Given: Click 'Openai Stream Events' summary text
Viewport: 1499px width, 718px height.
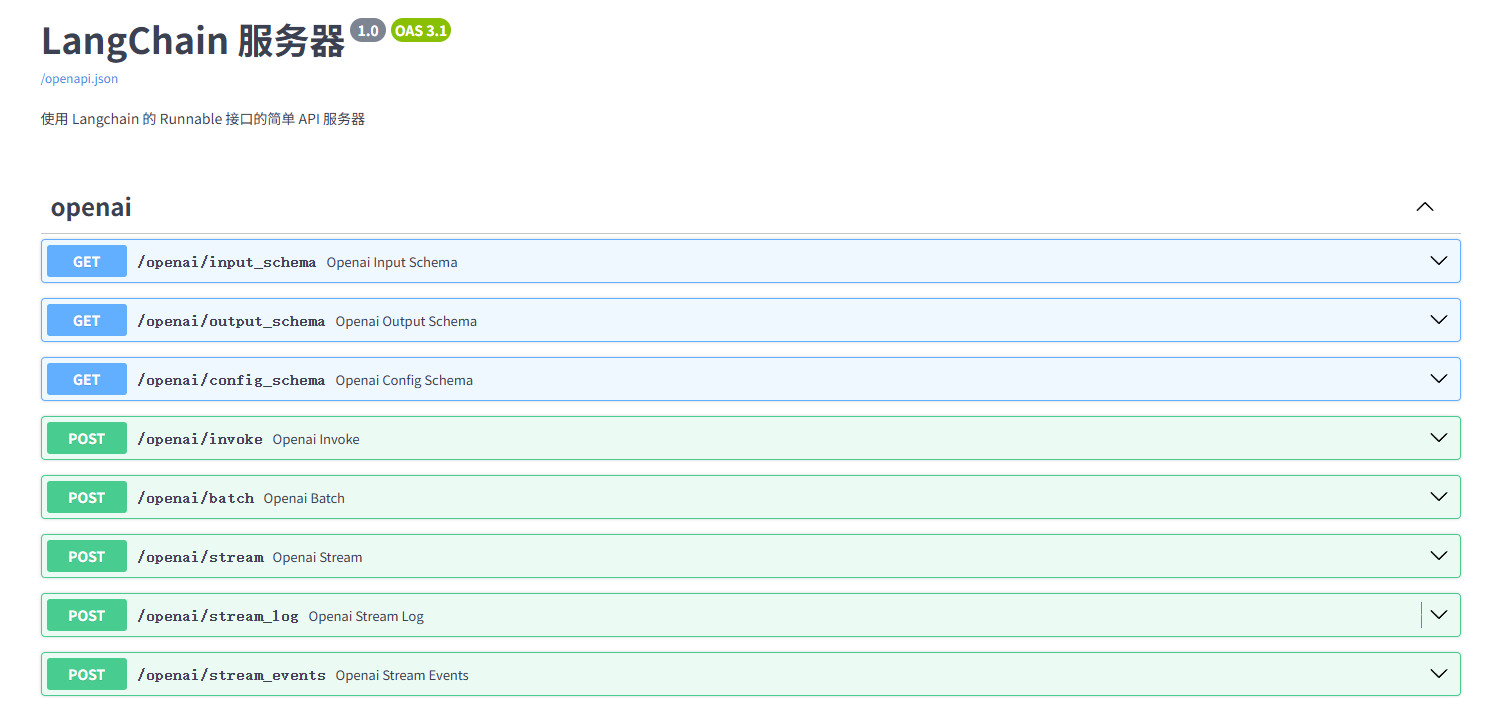Looking at the screenshot, I should coord(402,675).
